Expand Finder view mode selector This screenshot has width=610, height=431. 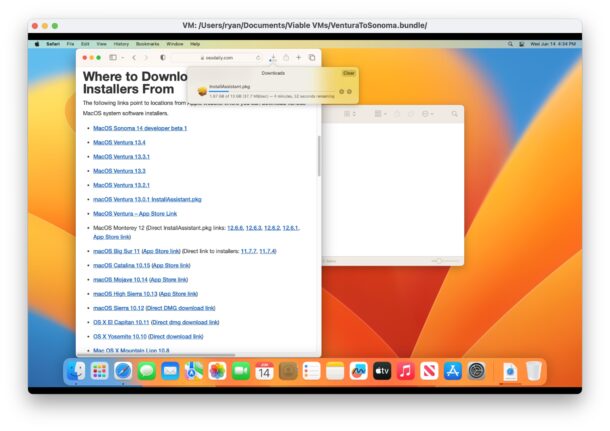350,115
